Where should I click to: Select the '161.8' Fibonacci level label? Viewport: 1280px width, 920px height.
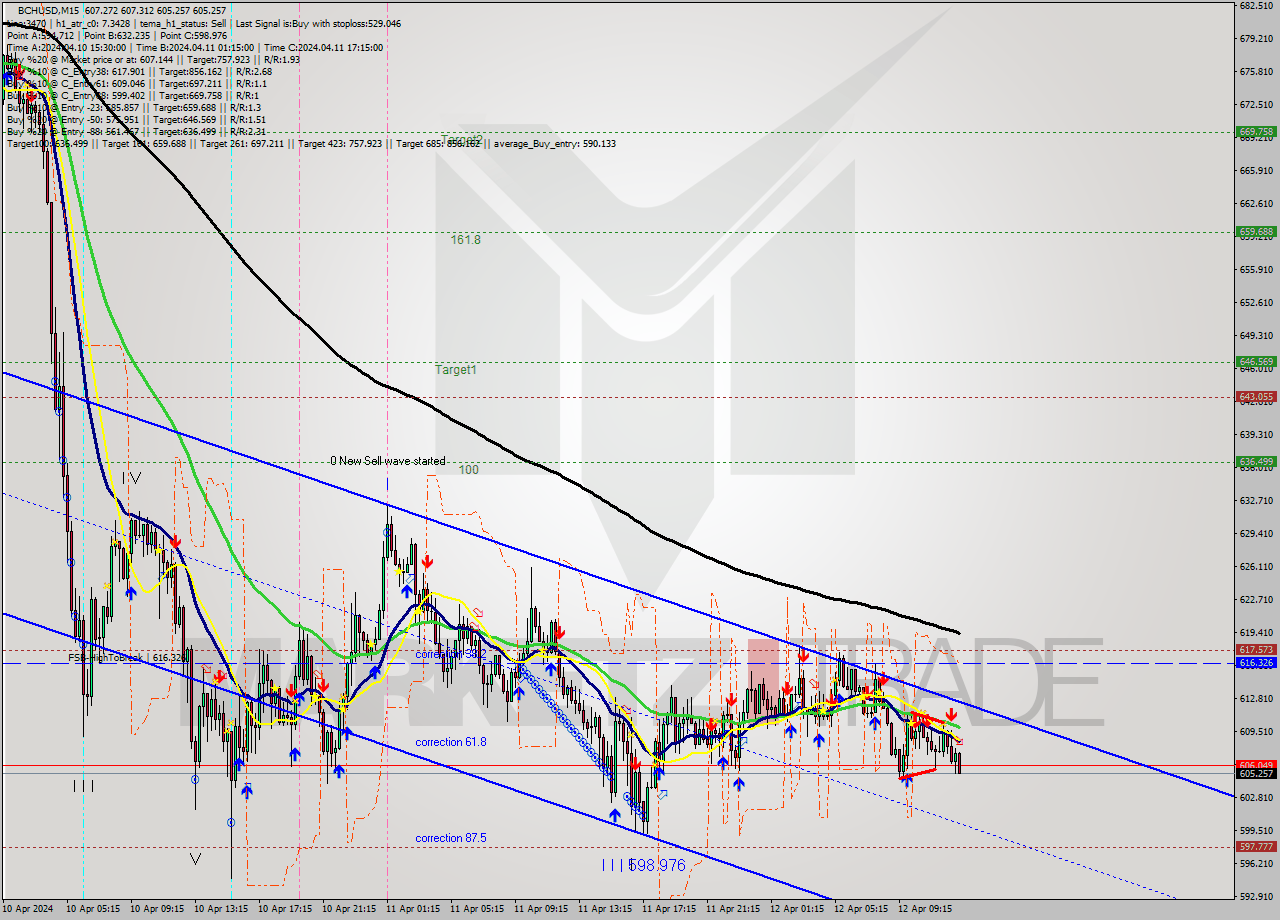(x=466, y=240)
